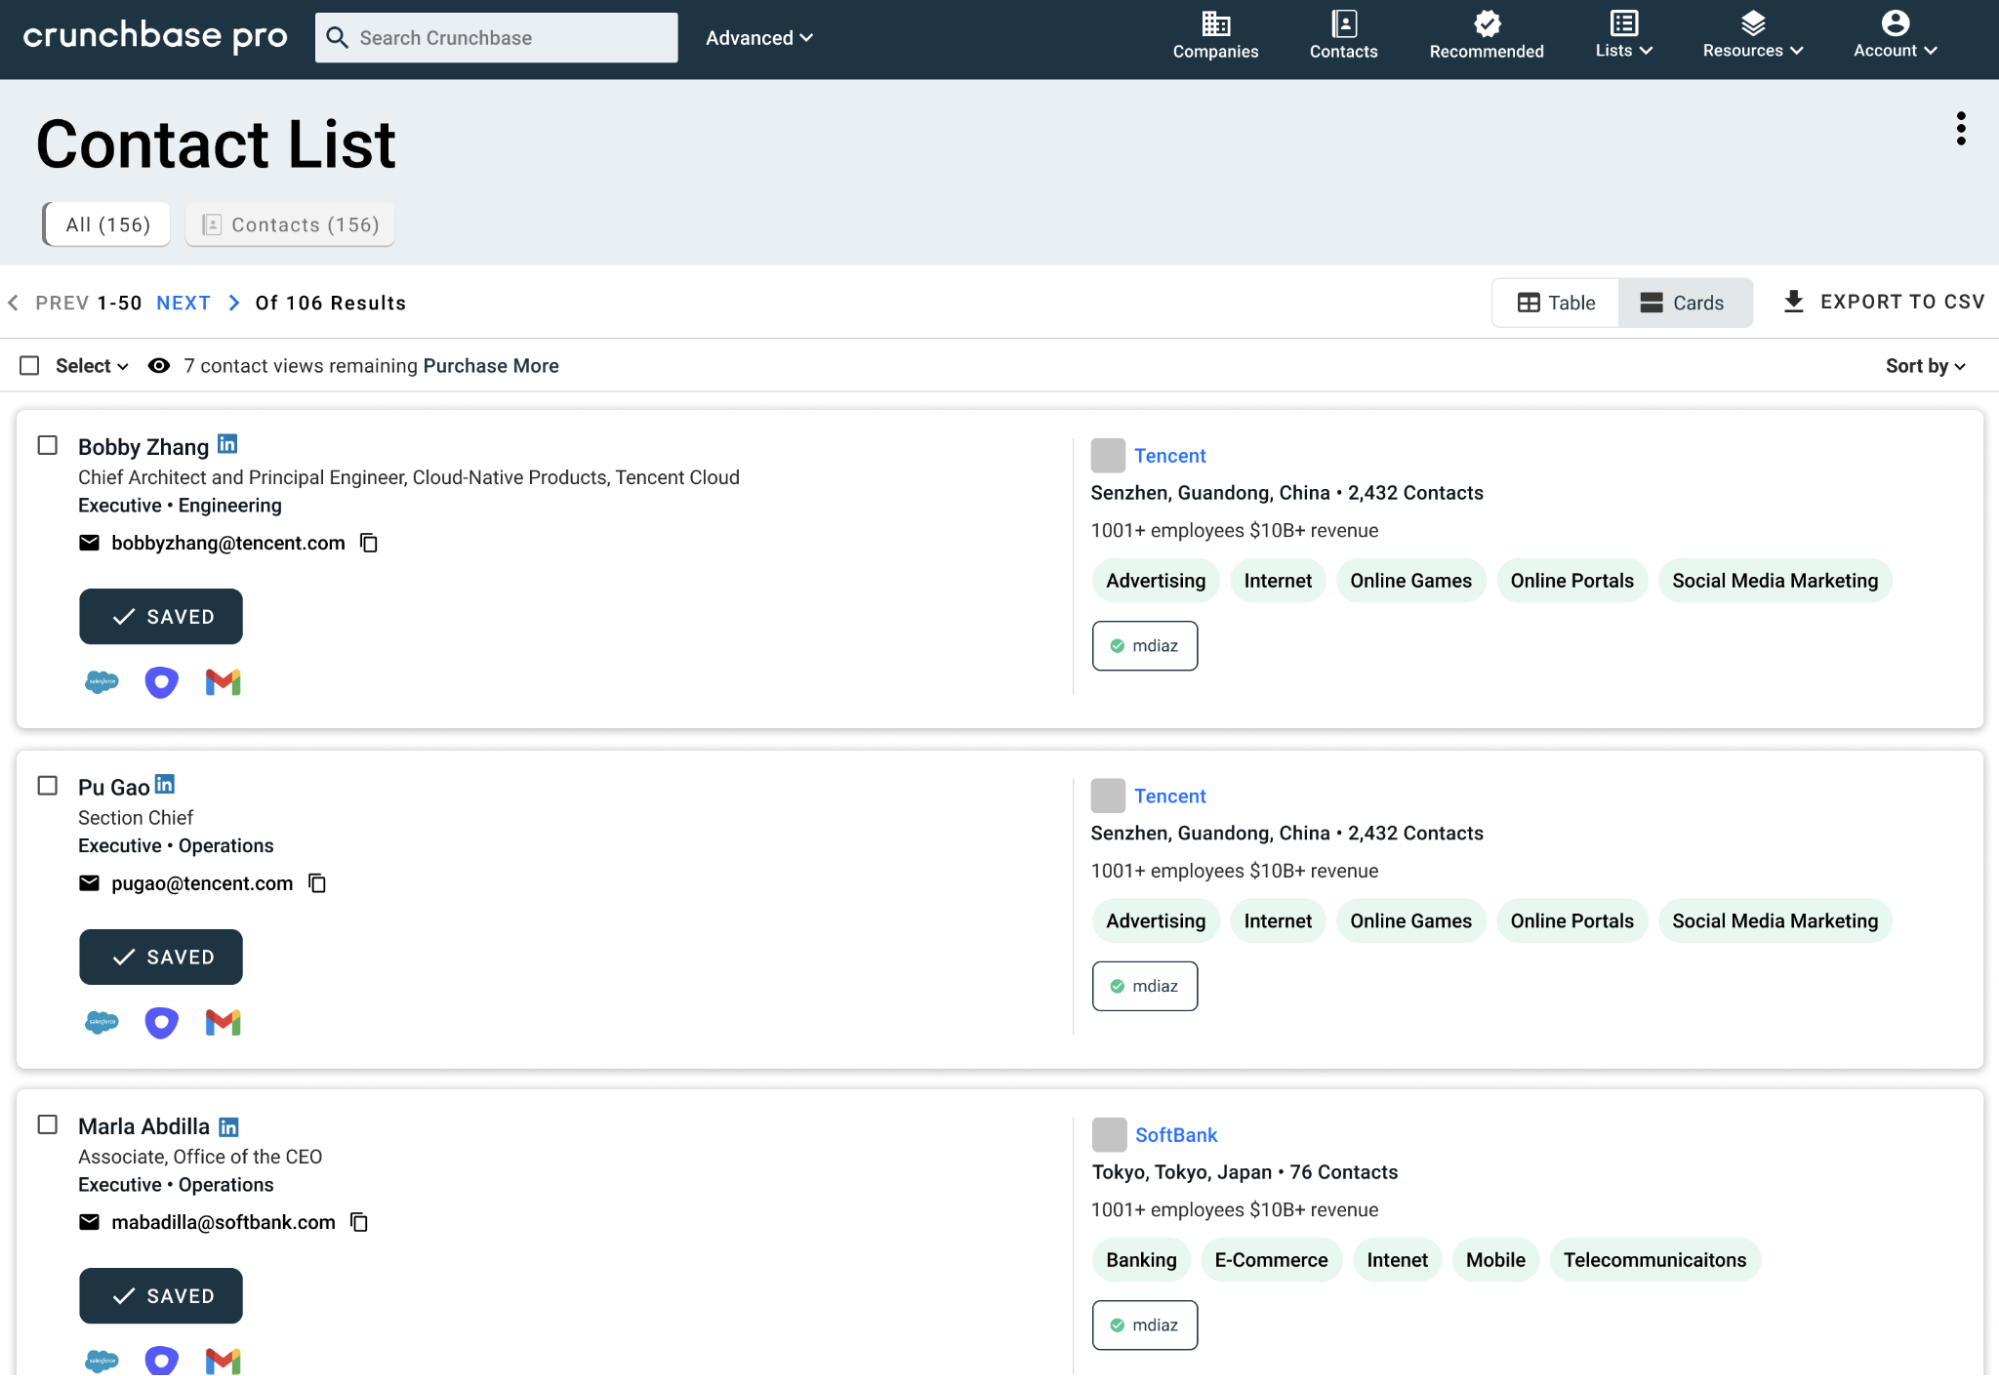Copy bobbyzhang@tencent.com email address

tap(369, 543)
